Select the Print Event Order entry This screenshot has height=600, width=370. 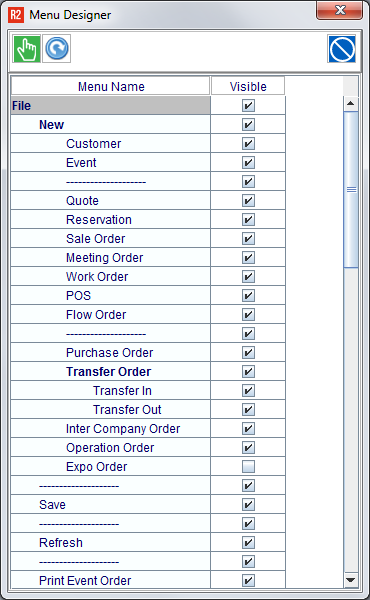pyautogui.click(x=111, y=580)
